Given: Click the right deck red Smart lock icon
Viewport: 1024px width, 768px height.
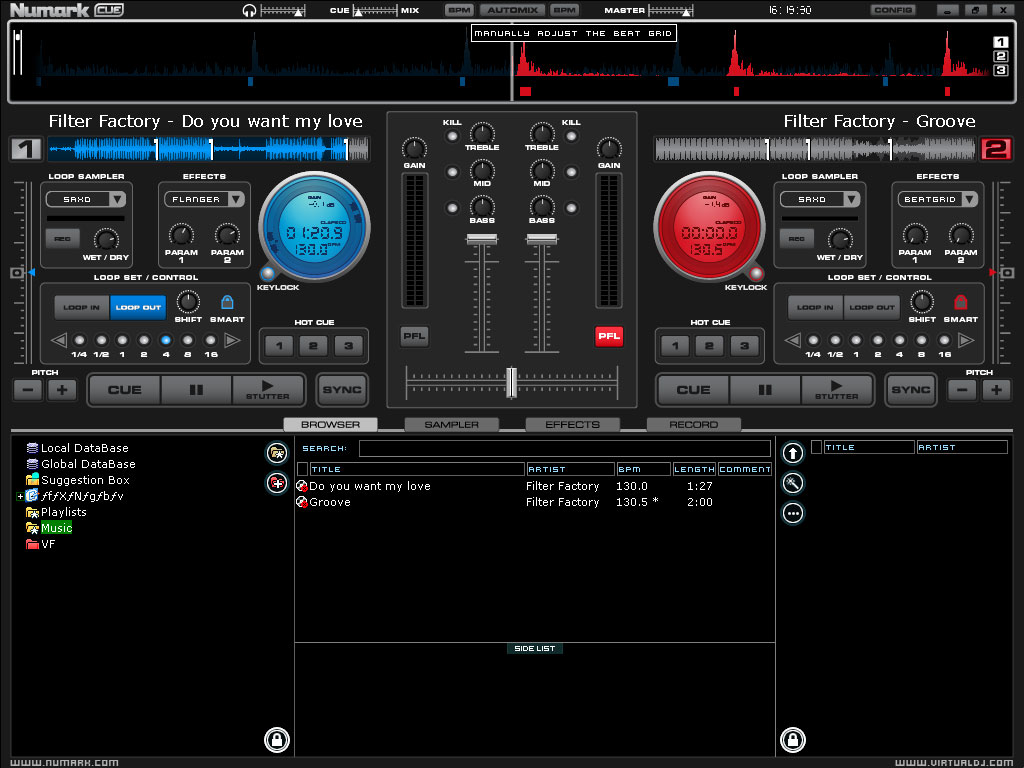Looking at the screenshot, I should point(961,302).
